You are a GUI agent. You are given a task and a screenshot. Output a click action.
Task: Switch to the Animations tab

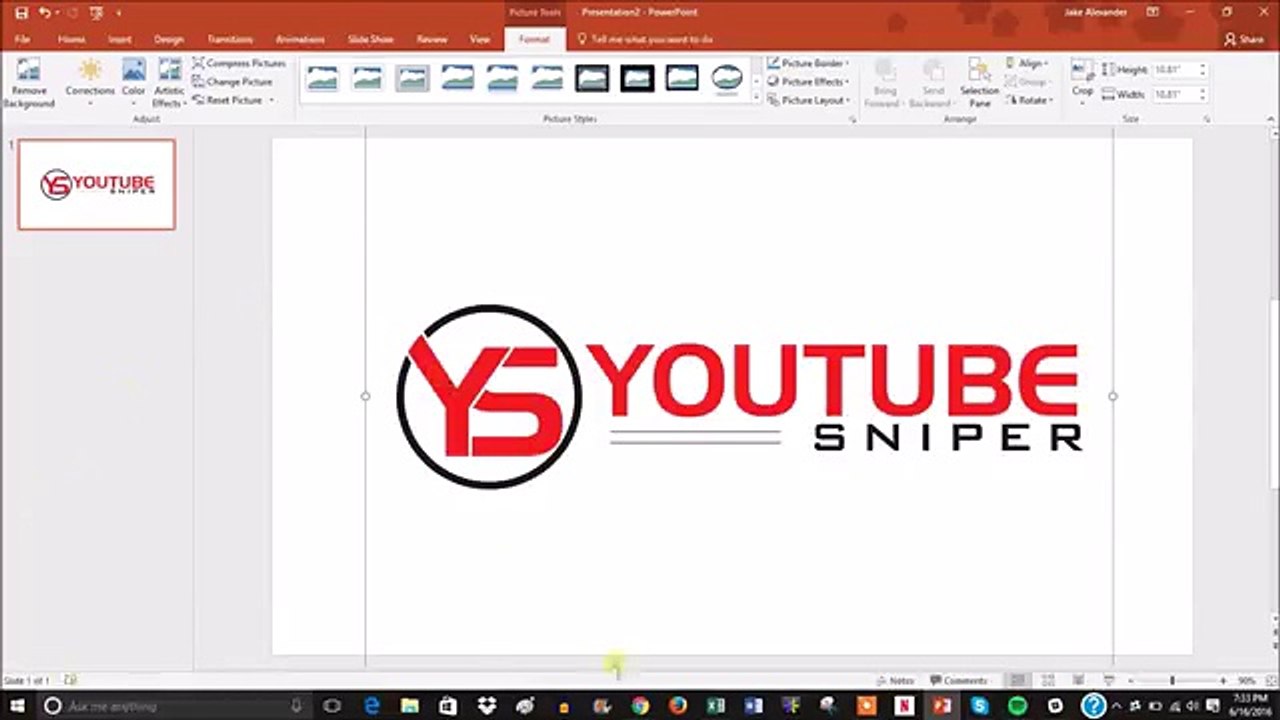[300, 39]
